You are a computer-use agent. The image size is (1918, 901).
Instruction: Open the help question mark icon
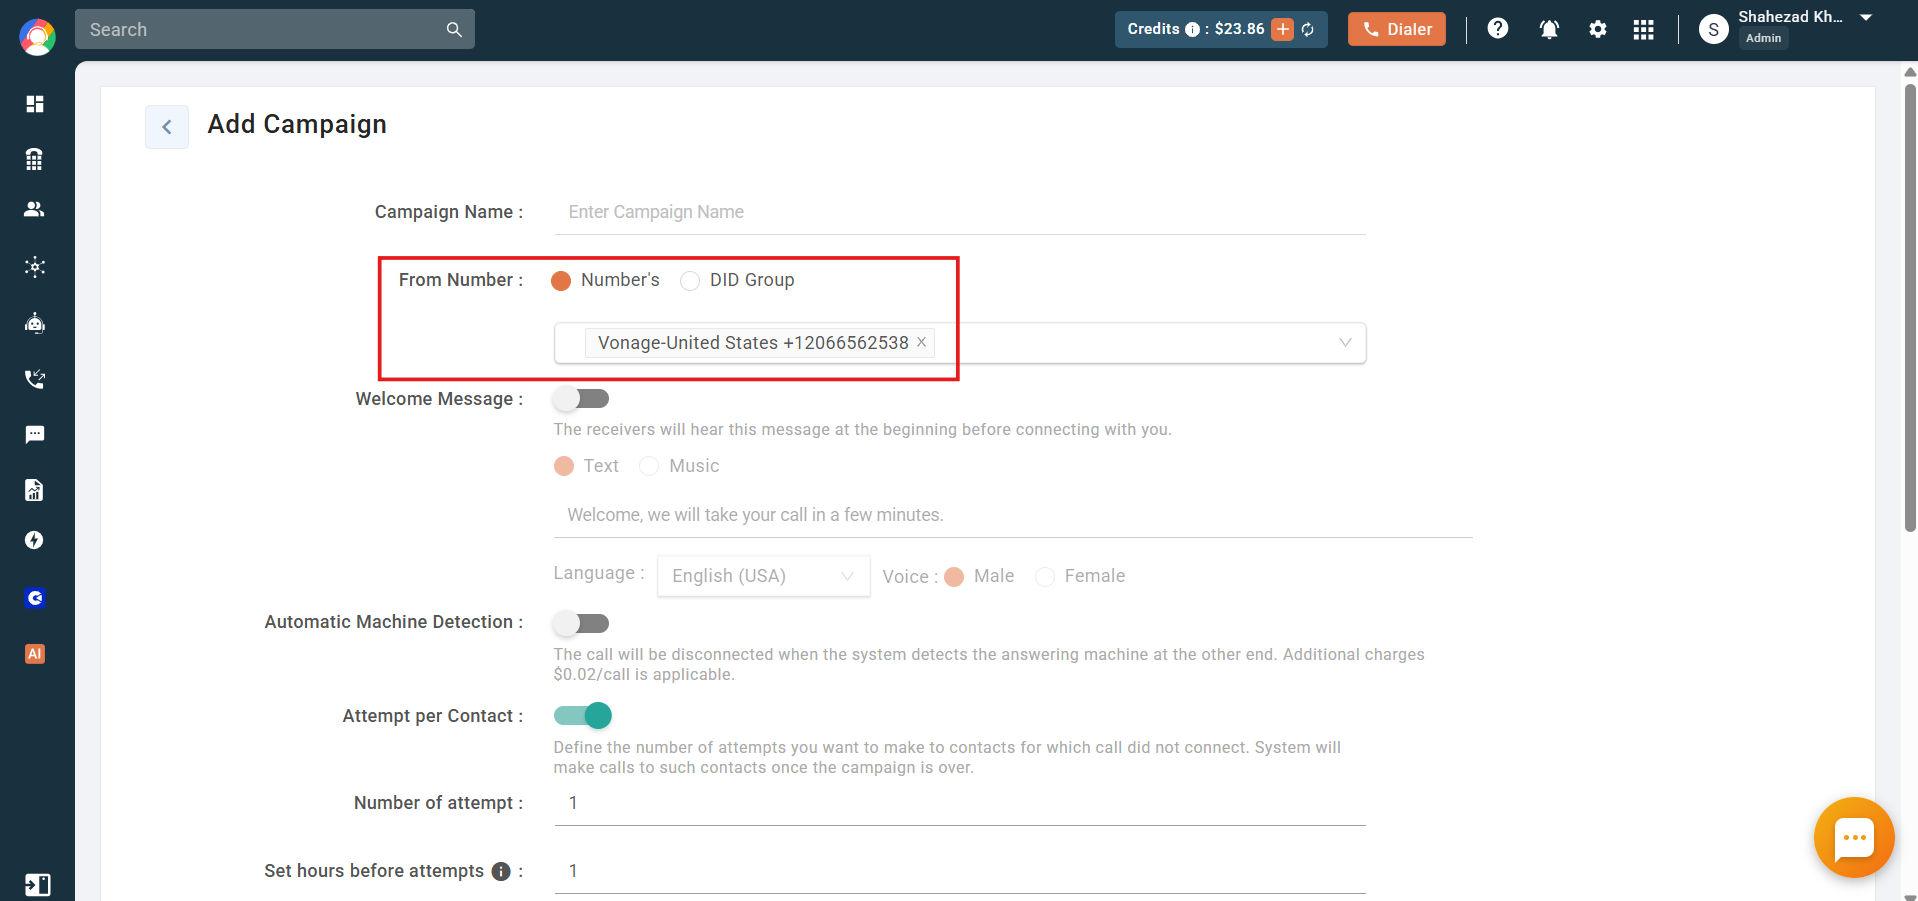click(x=1498, y=28)
